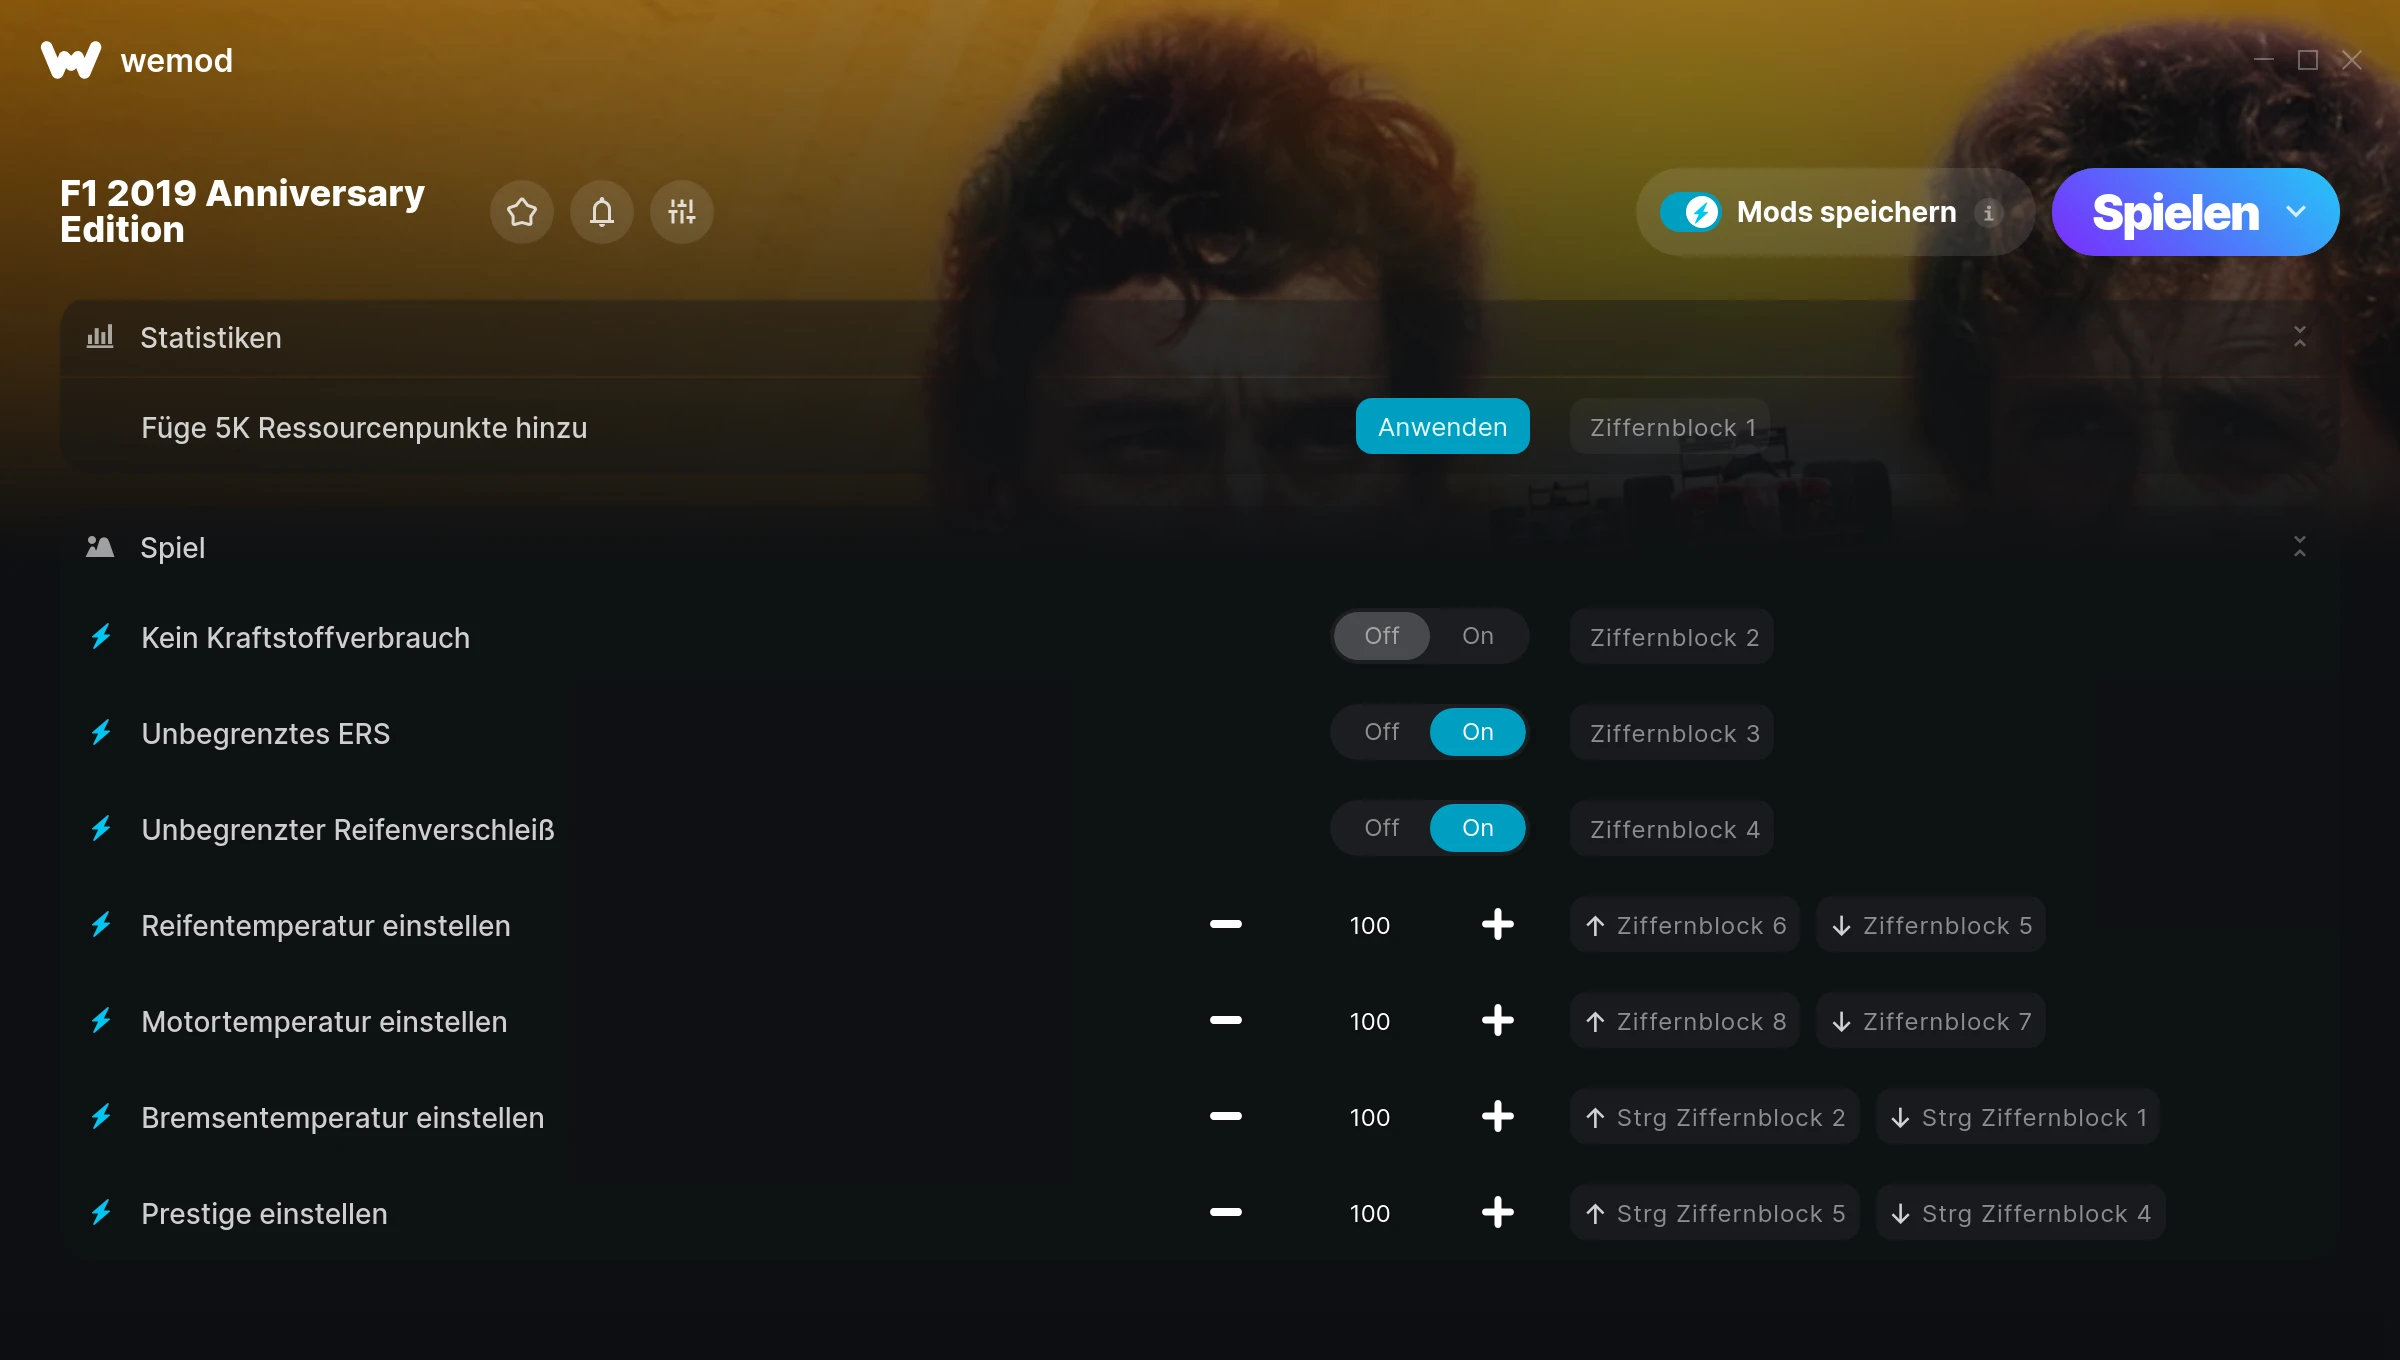Turn off Unbegrenztes ERS
The height and width of the screenshot is (1360, 2400).
1381,732
